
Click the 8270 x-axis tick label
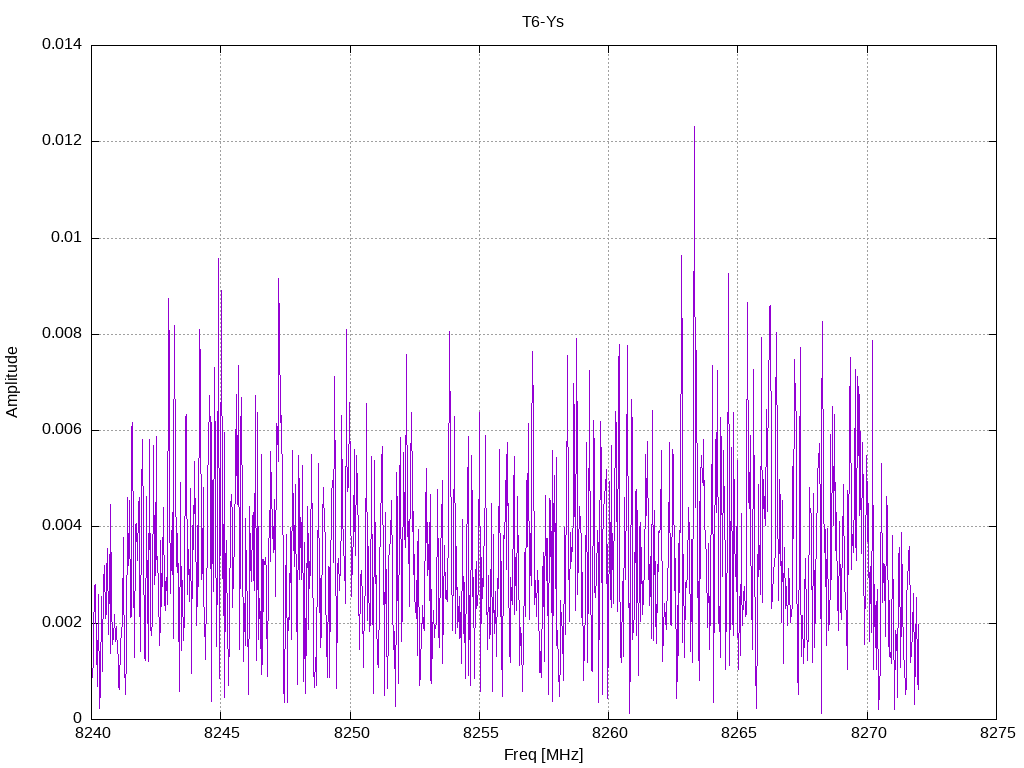868,733
